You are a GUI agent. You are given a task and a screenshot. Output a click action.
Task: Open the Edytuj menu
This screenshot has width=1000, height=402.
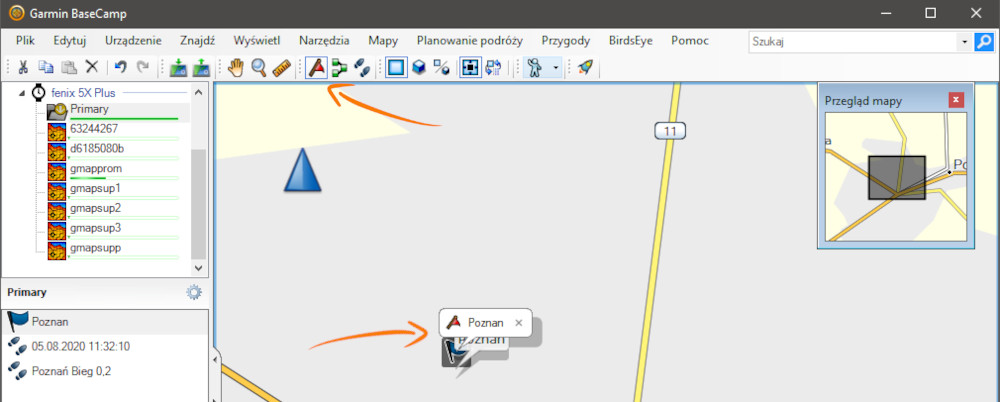point(70,41)
